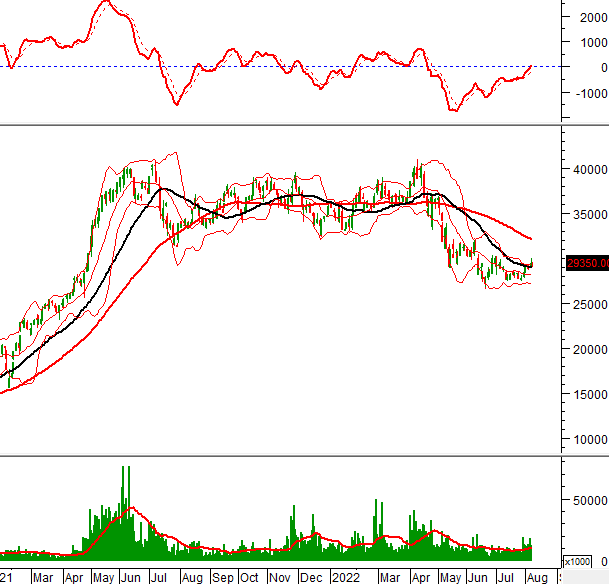Click the 35000 price axis label
This screenshot has width=609, height=584.
(587, 214)
